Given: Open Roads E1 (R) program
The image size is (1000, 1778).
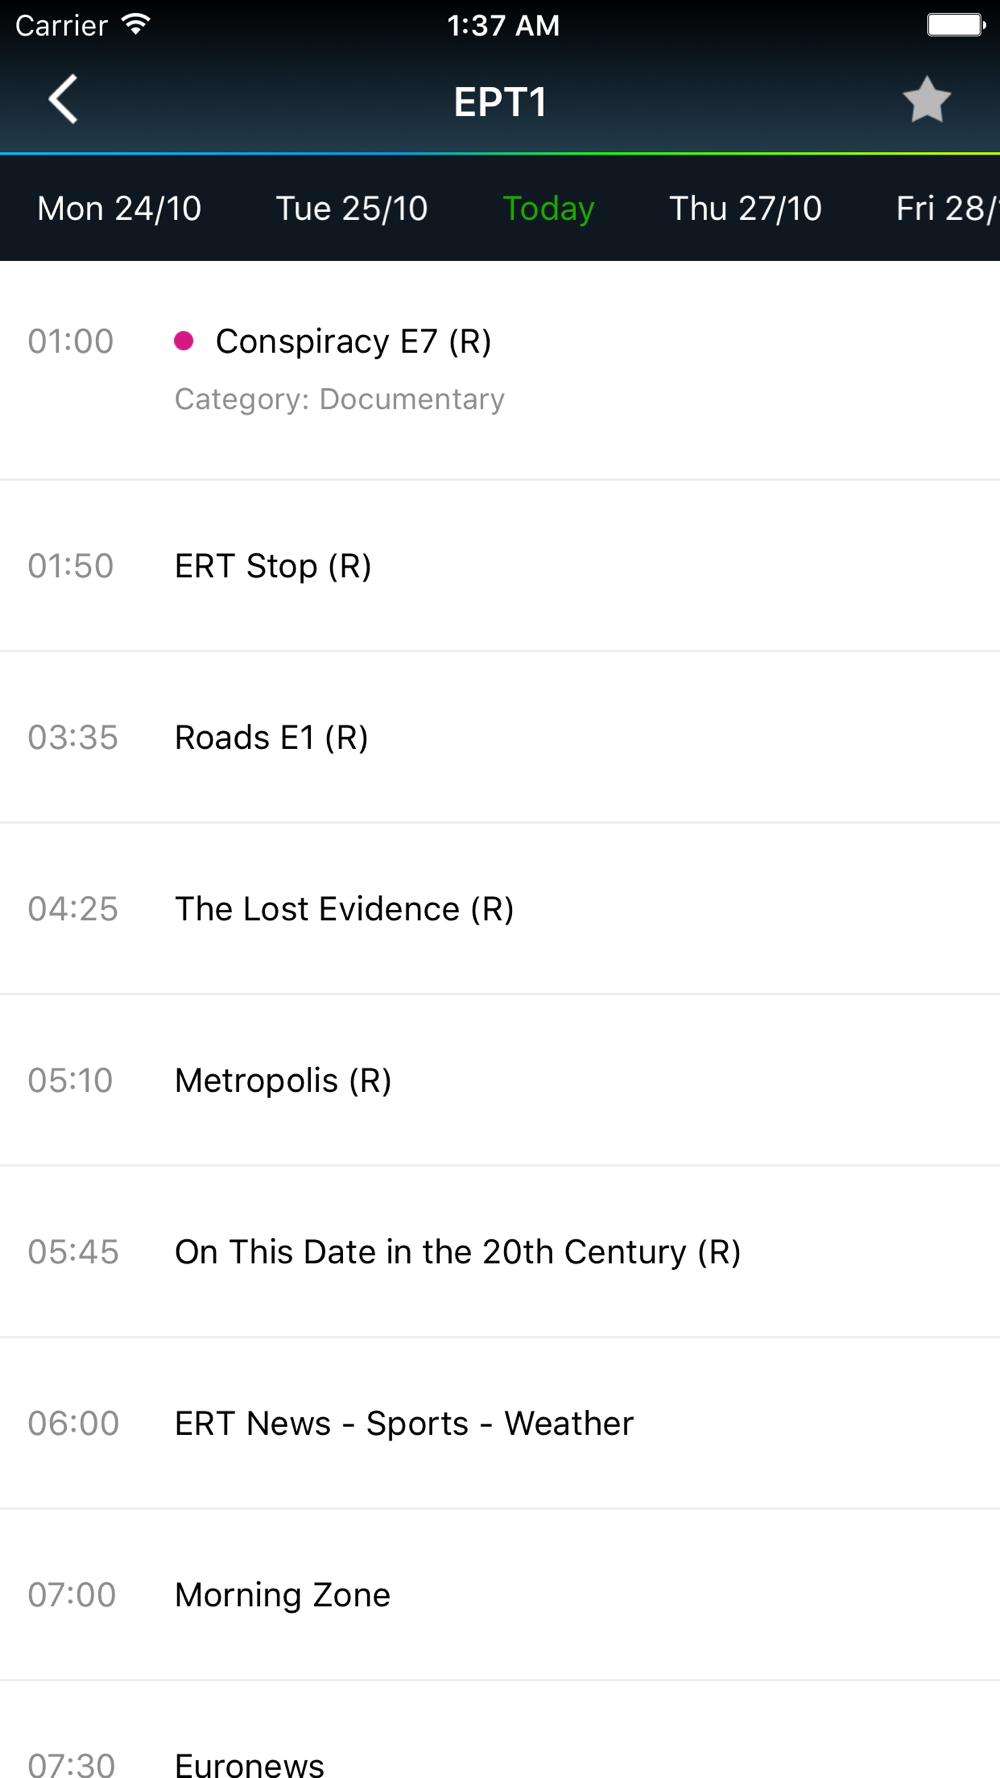Looking at the screenshot, I should point(271,738).
